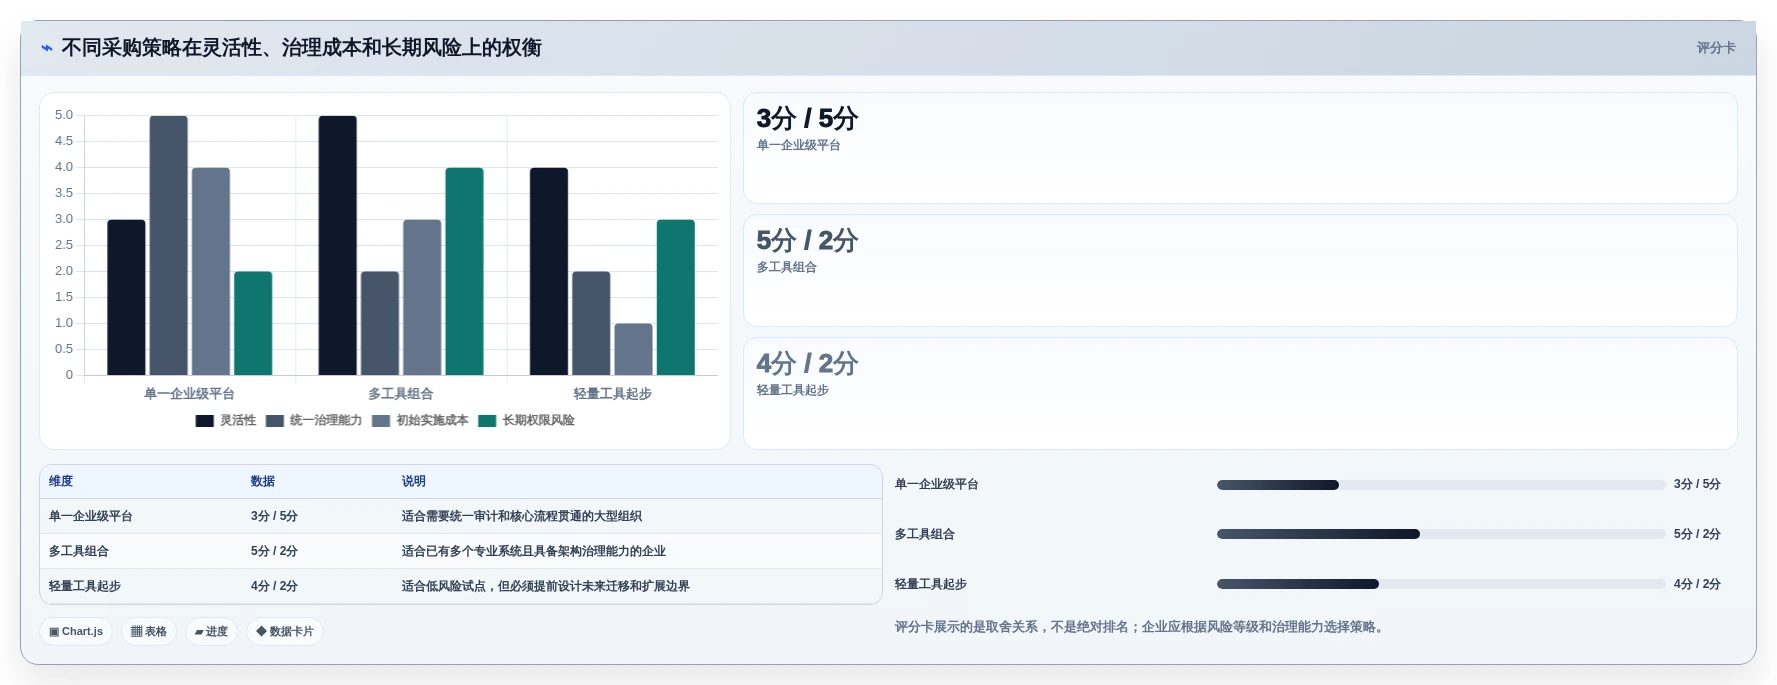Click the 评分卡 label in header
The height and width of the screenshot is (685, 1777).
pyautogui.click(x=1715, y=48)
